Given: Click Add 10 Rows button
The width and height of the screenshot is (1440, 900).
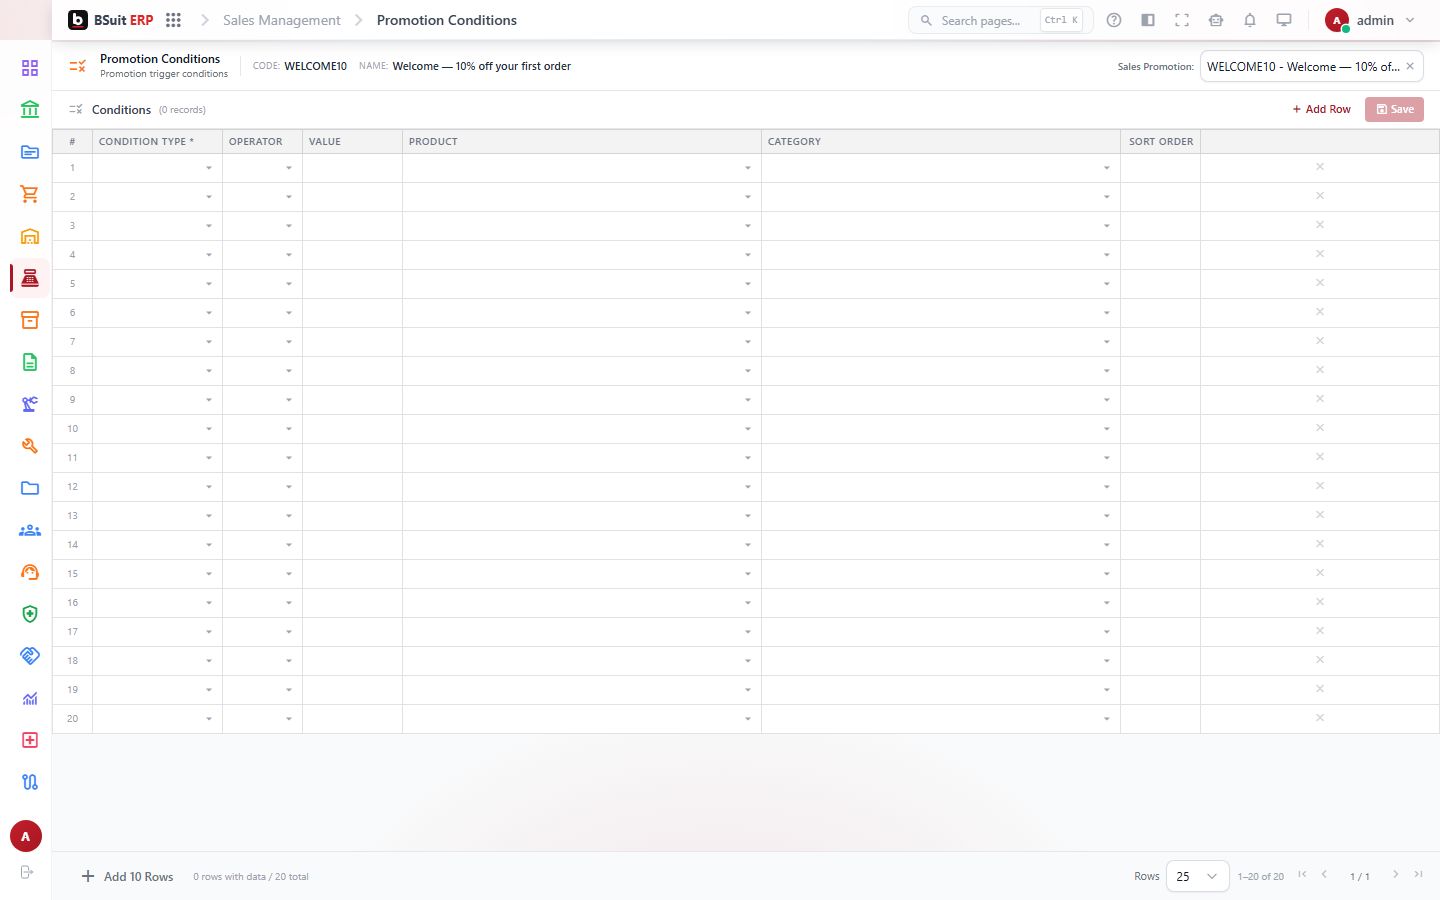Looking at the screenshot, I should (x=128, y=876).
